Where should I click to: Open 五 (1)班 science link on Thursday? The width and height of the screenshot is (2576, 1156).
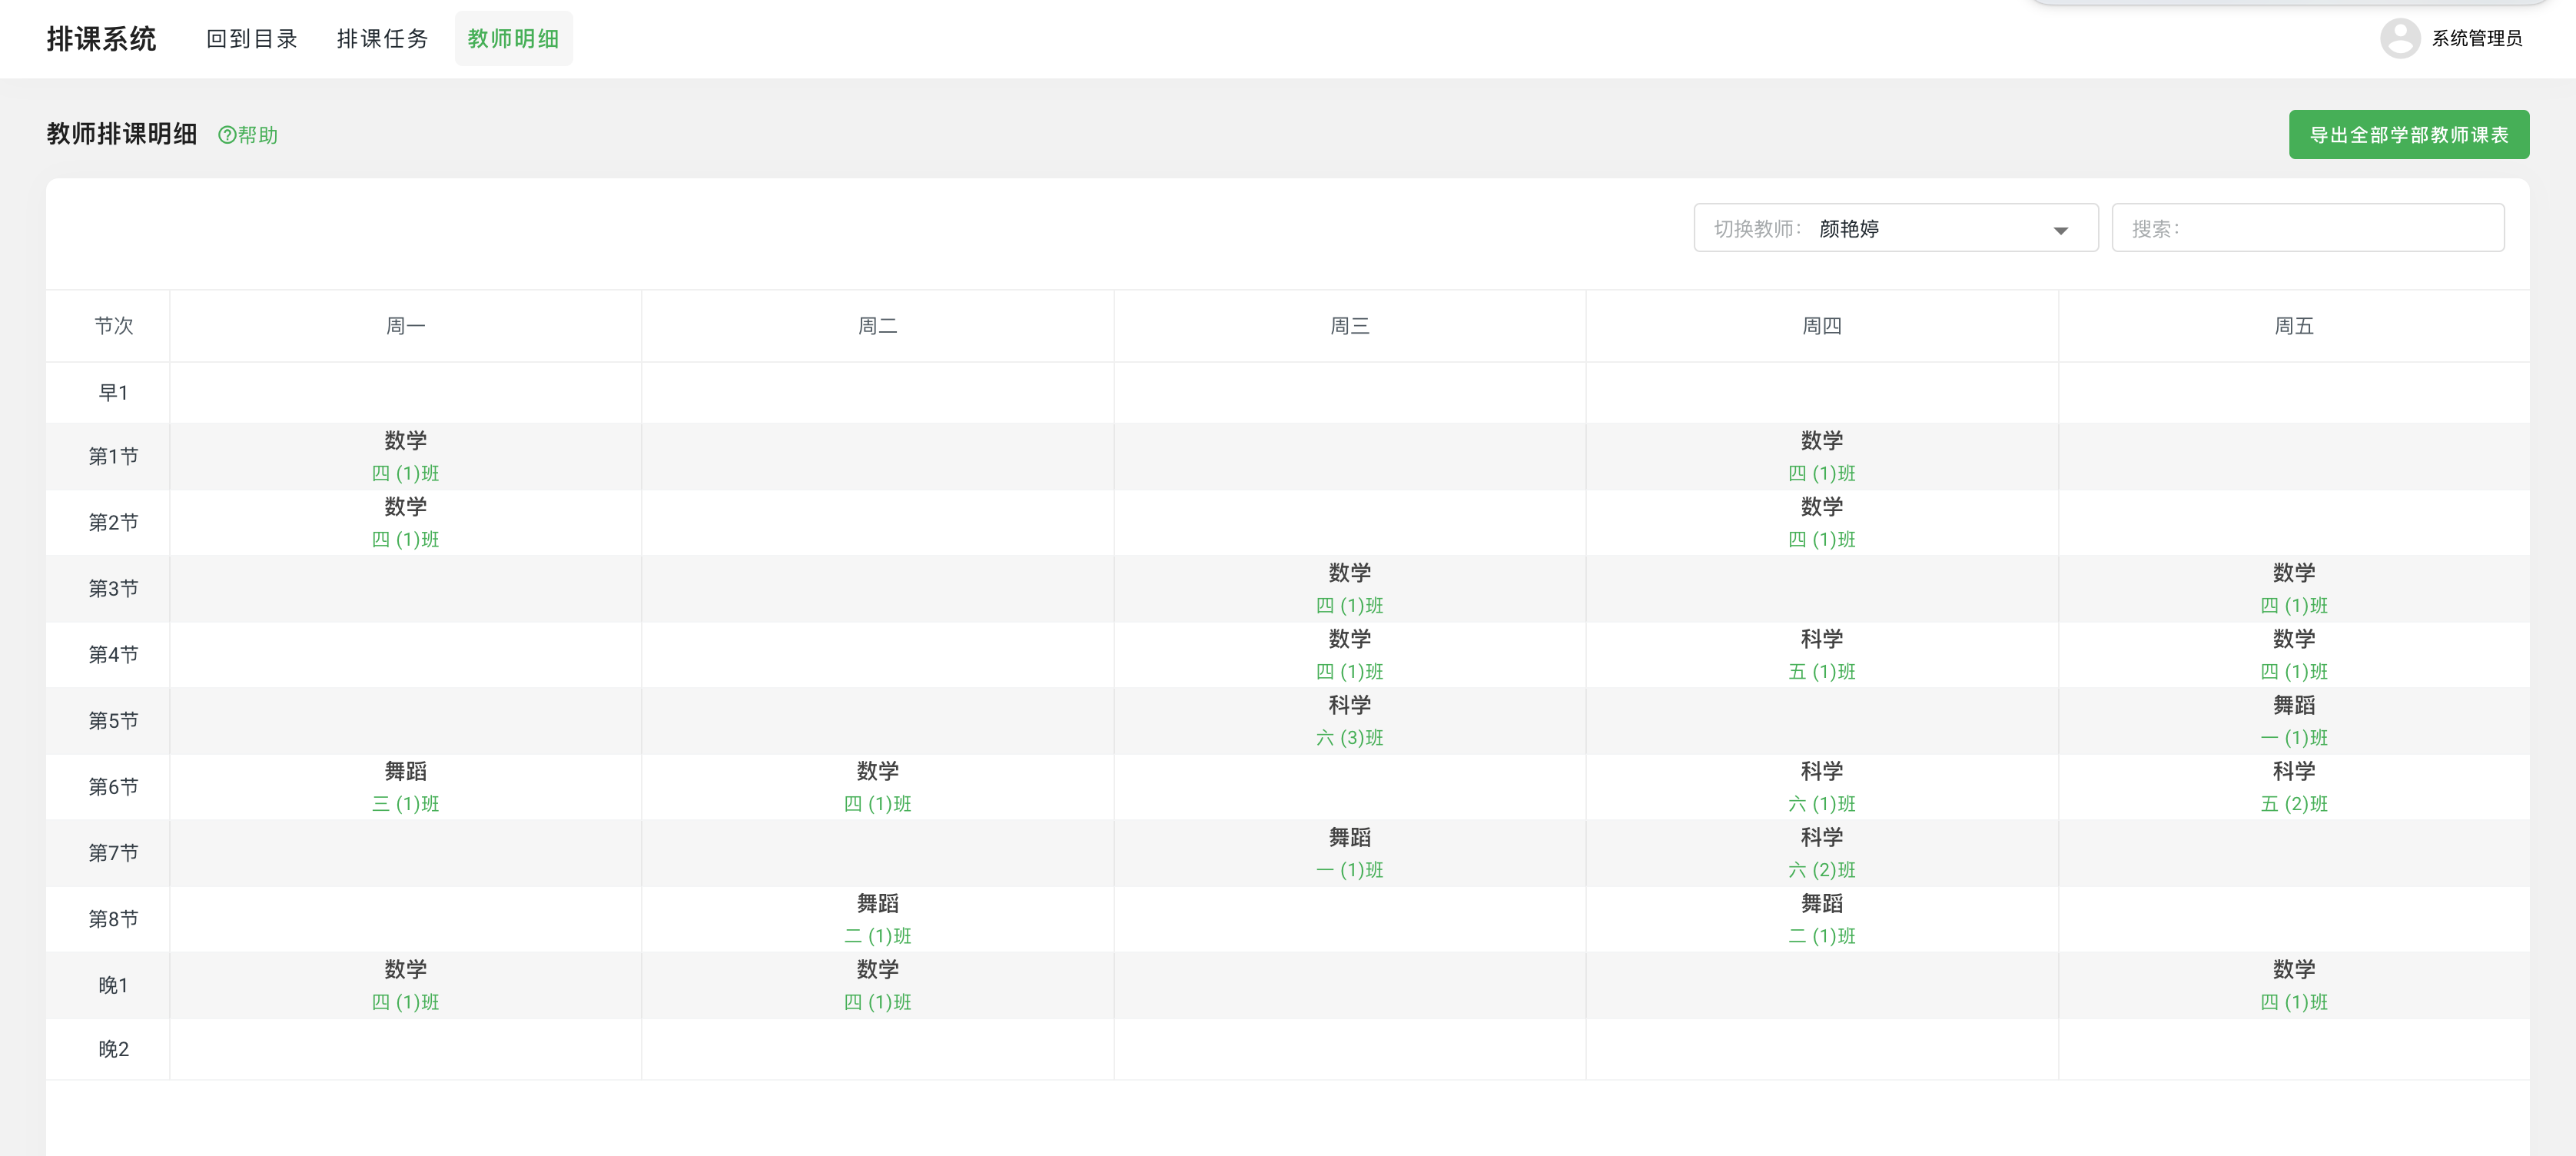1821,672
